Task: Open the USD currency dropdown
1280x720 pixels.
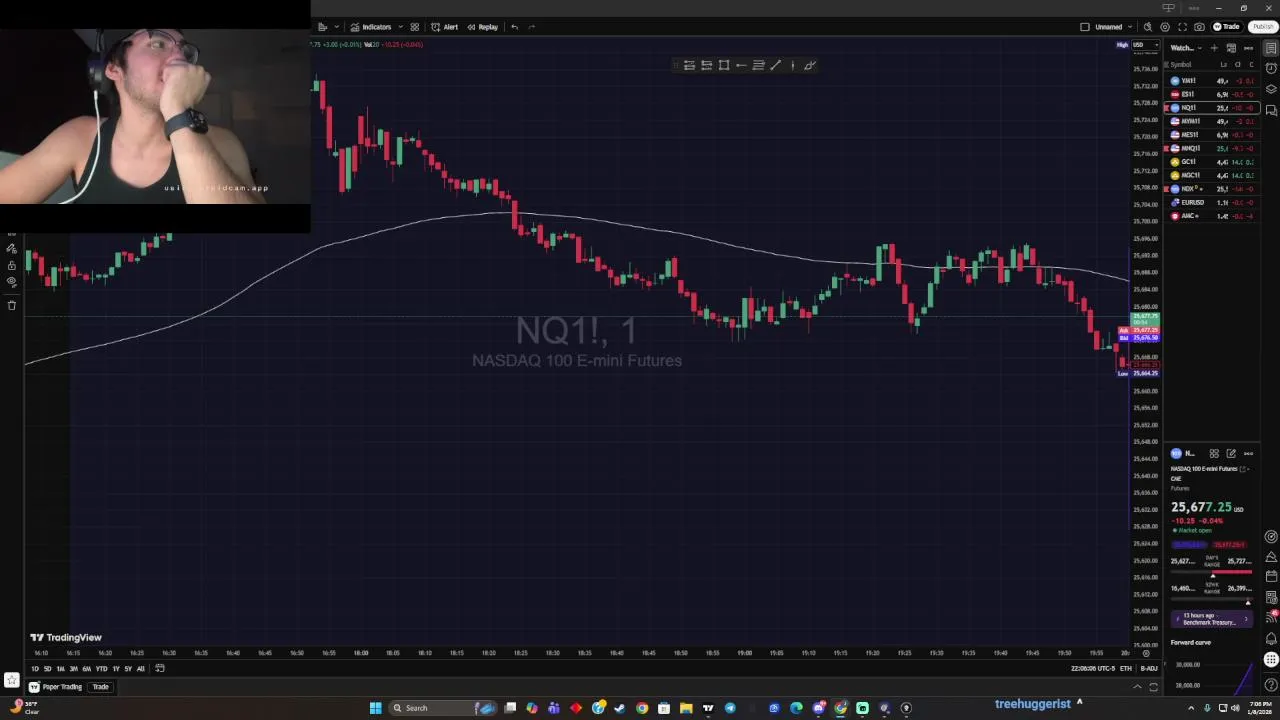Action: [1145, 45]
